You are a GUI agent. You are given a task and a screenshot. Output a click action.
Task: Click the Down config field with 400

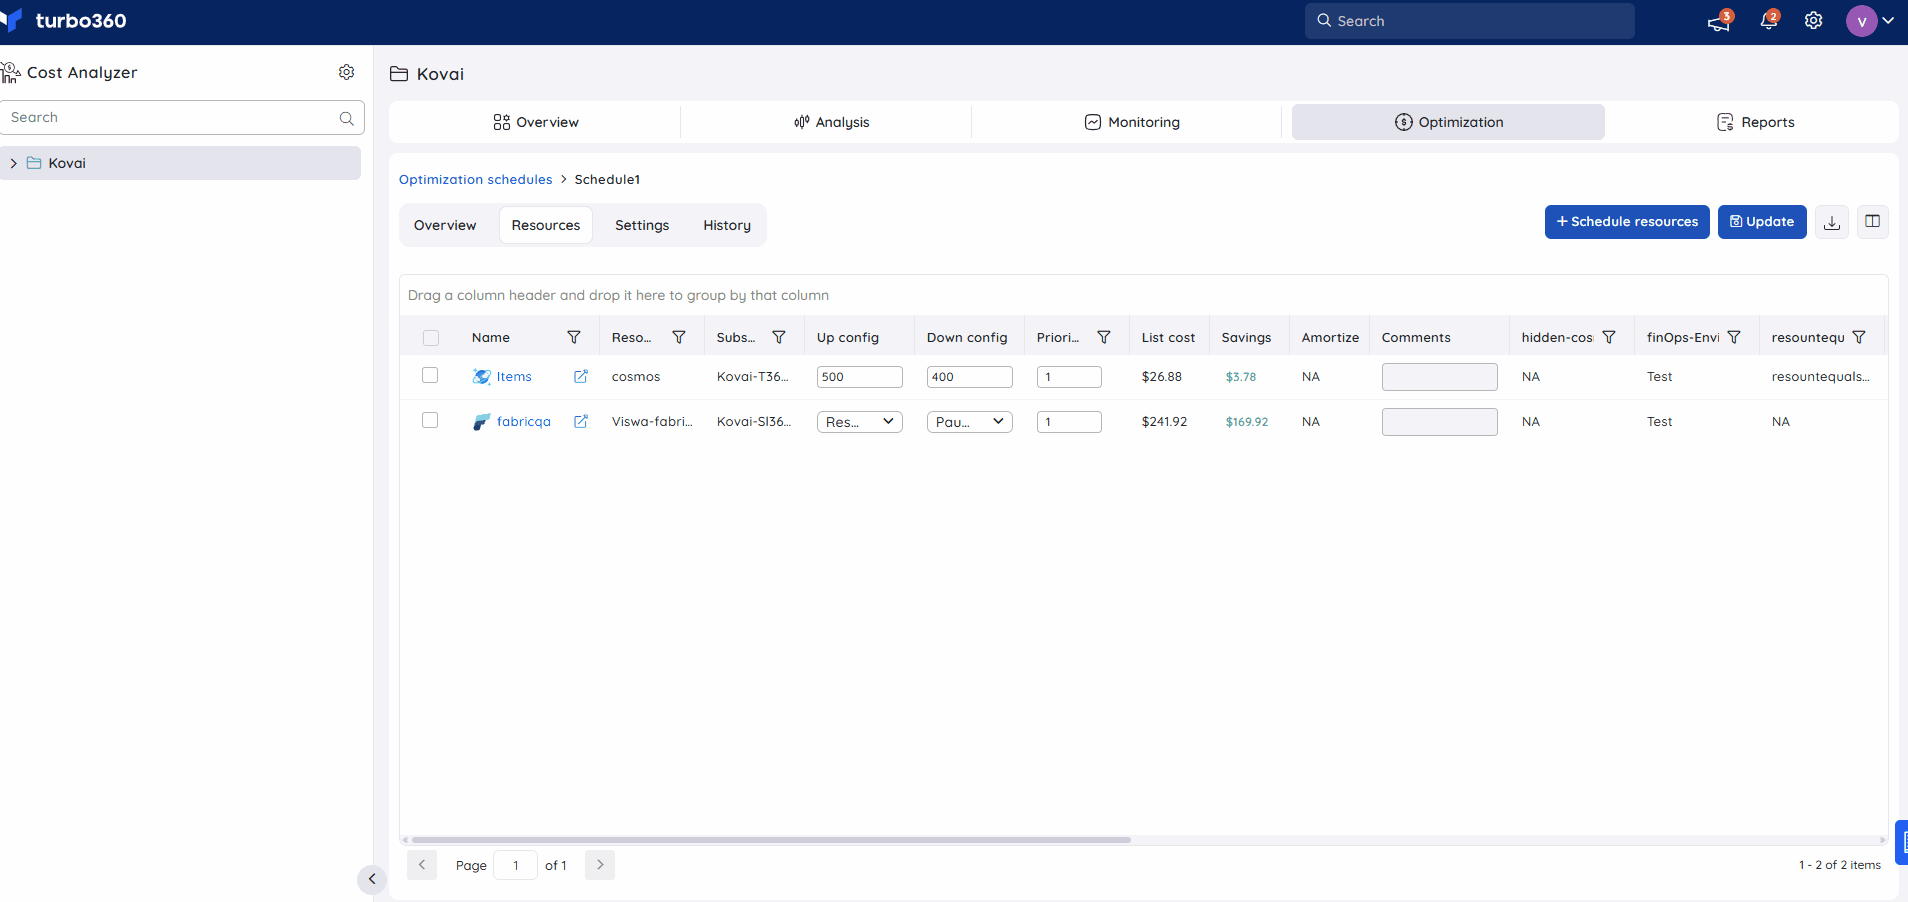coord(970,377)
